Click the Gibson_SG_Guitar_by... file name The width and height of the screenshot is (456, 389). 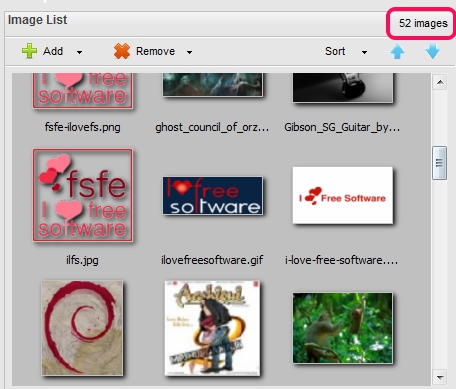tap(342, 127)
